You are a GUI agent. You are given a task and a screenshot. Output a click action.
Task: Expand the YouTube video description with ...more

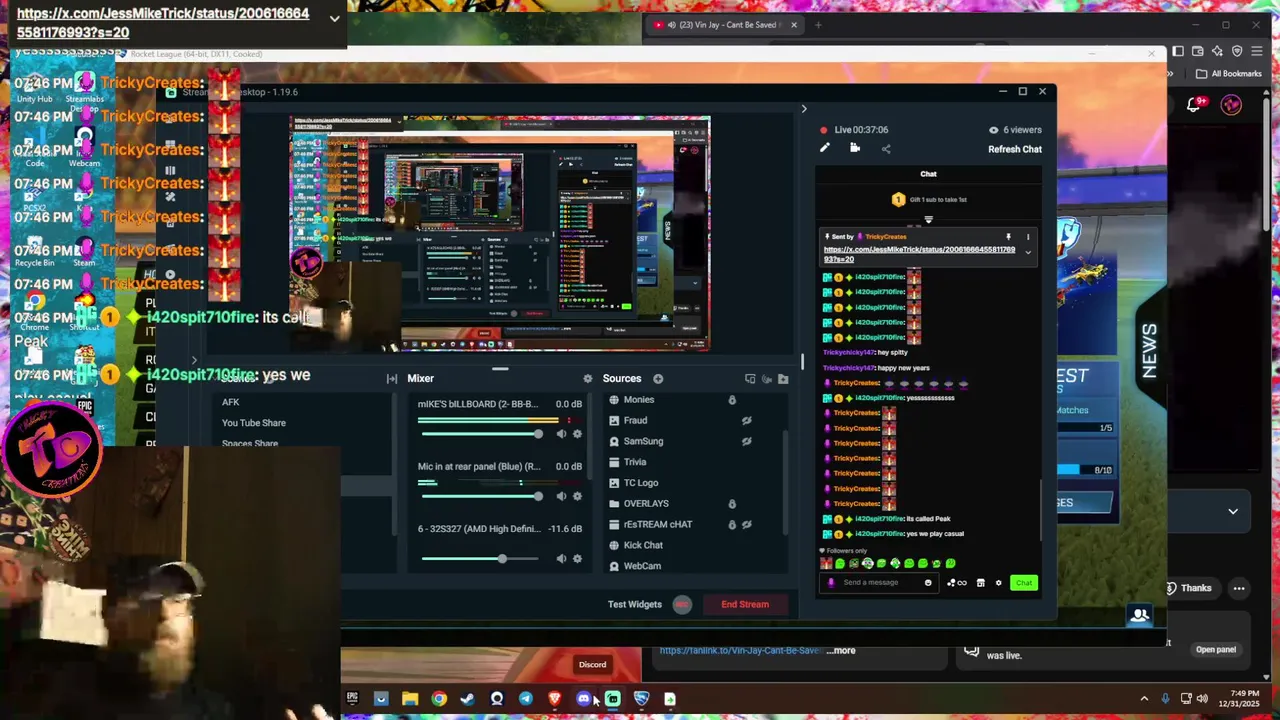tap(842, 651)
